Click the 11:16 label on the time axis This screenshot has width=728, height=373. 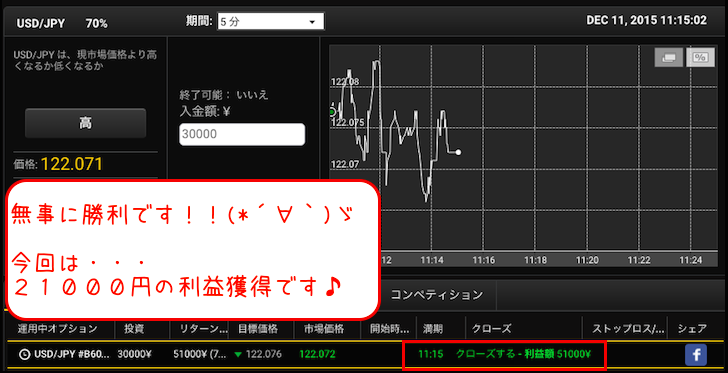(484, 261)
